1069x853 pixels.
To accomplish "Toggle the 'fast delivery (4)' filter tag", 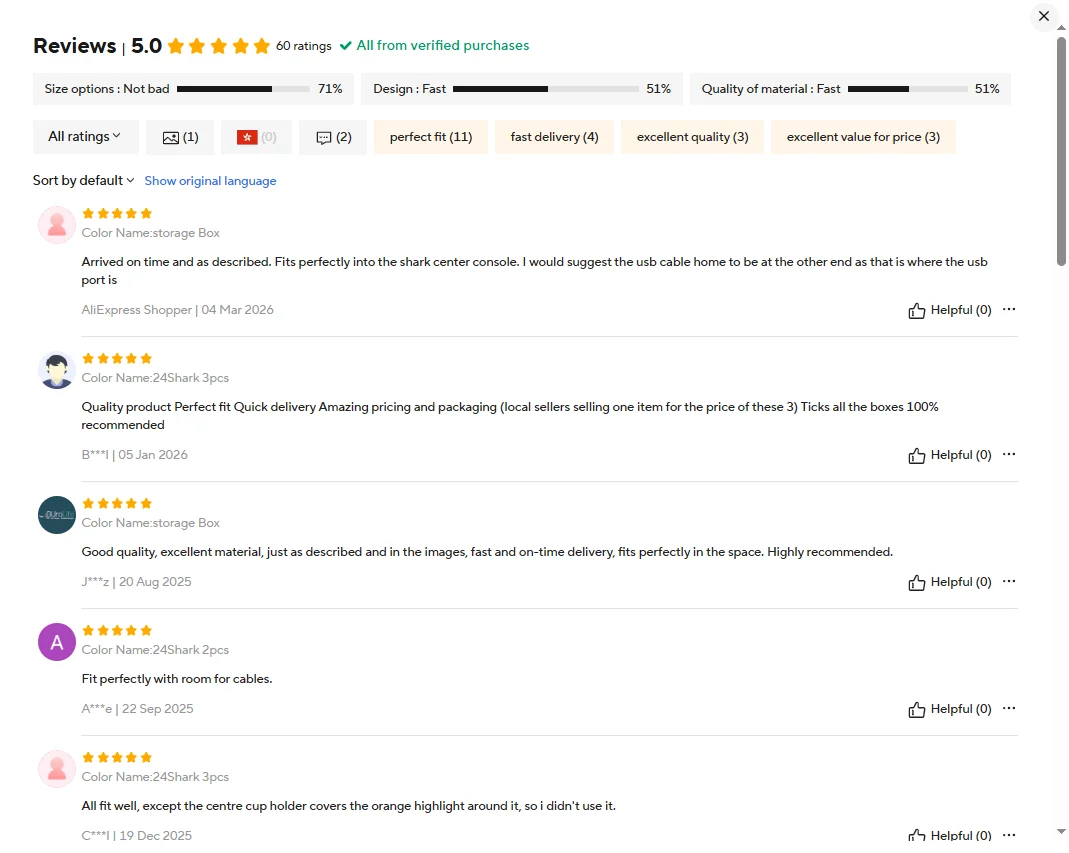I will coord(554,137).
